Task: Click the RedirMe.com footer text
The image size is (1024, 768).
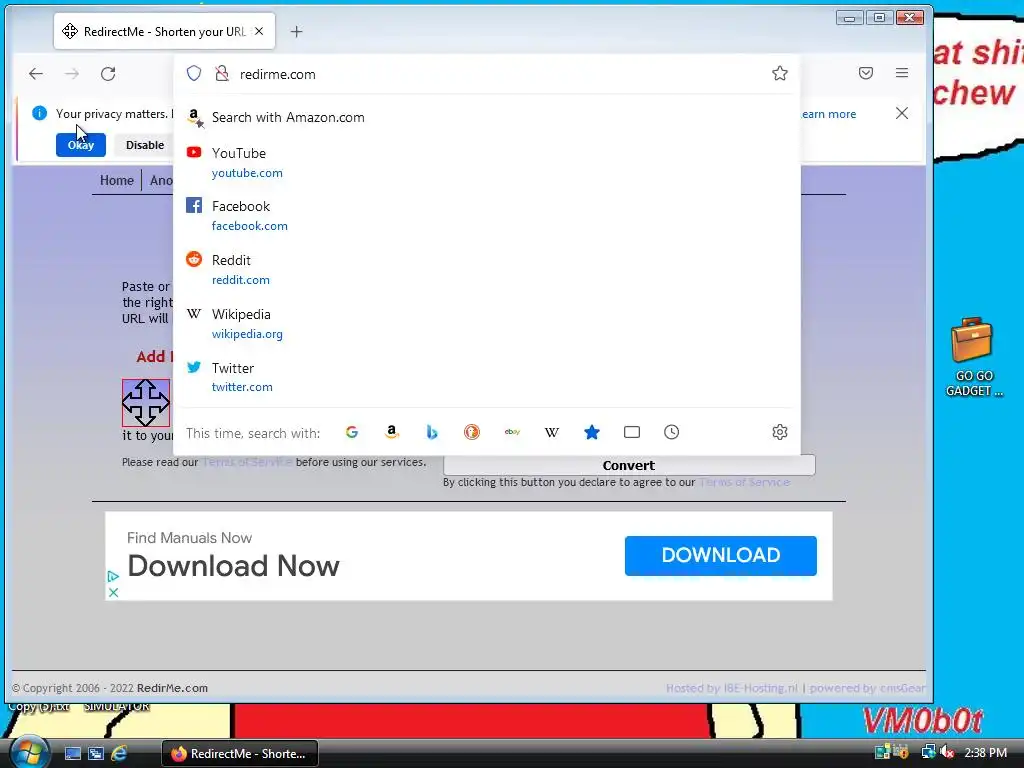Action: tap(172, 688)
